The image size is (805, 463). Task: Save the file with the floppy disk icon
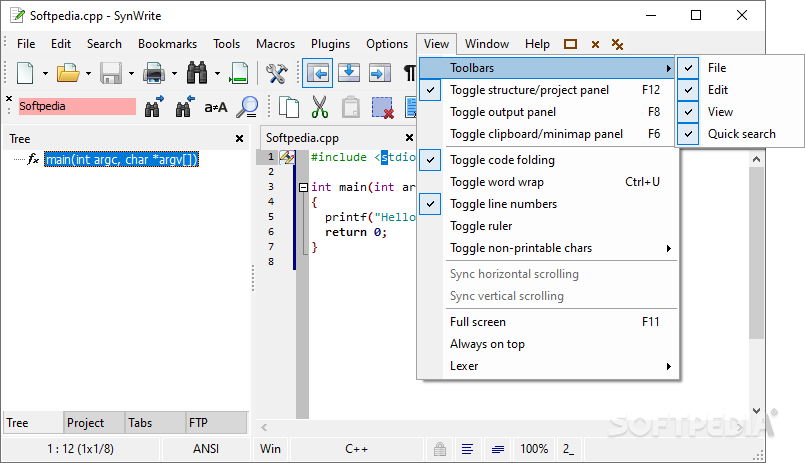coord(111,73)
